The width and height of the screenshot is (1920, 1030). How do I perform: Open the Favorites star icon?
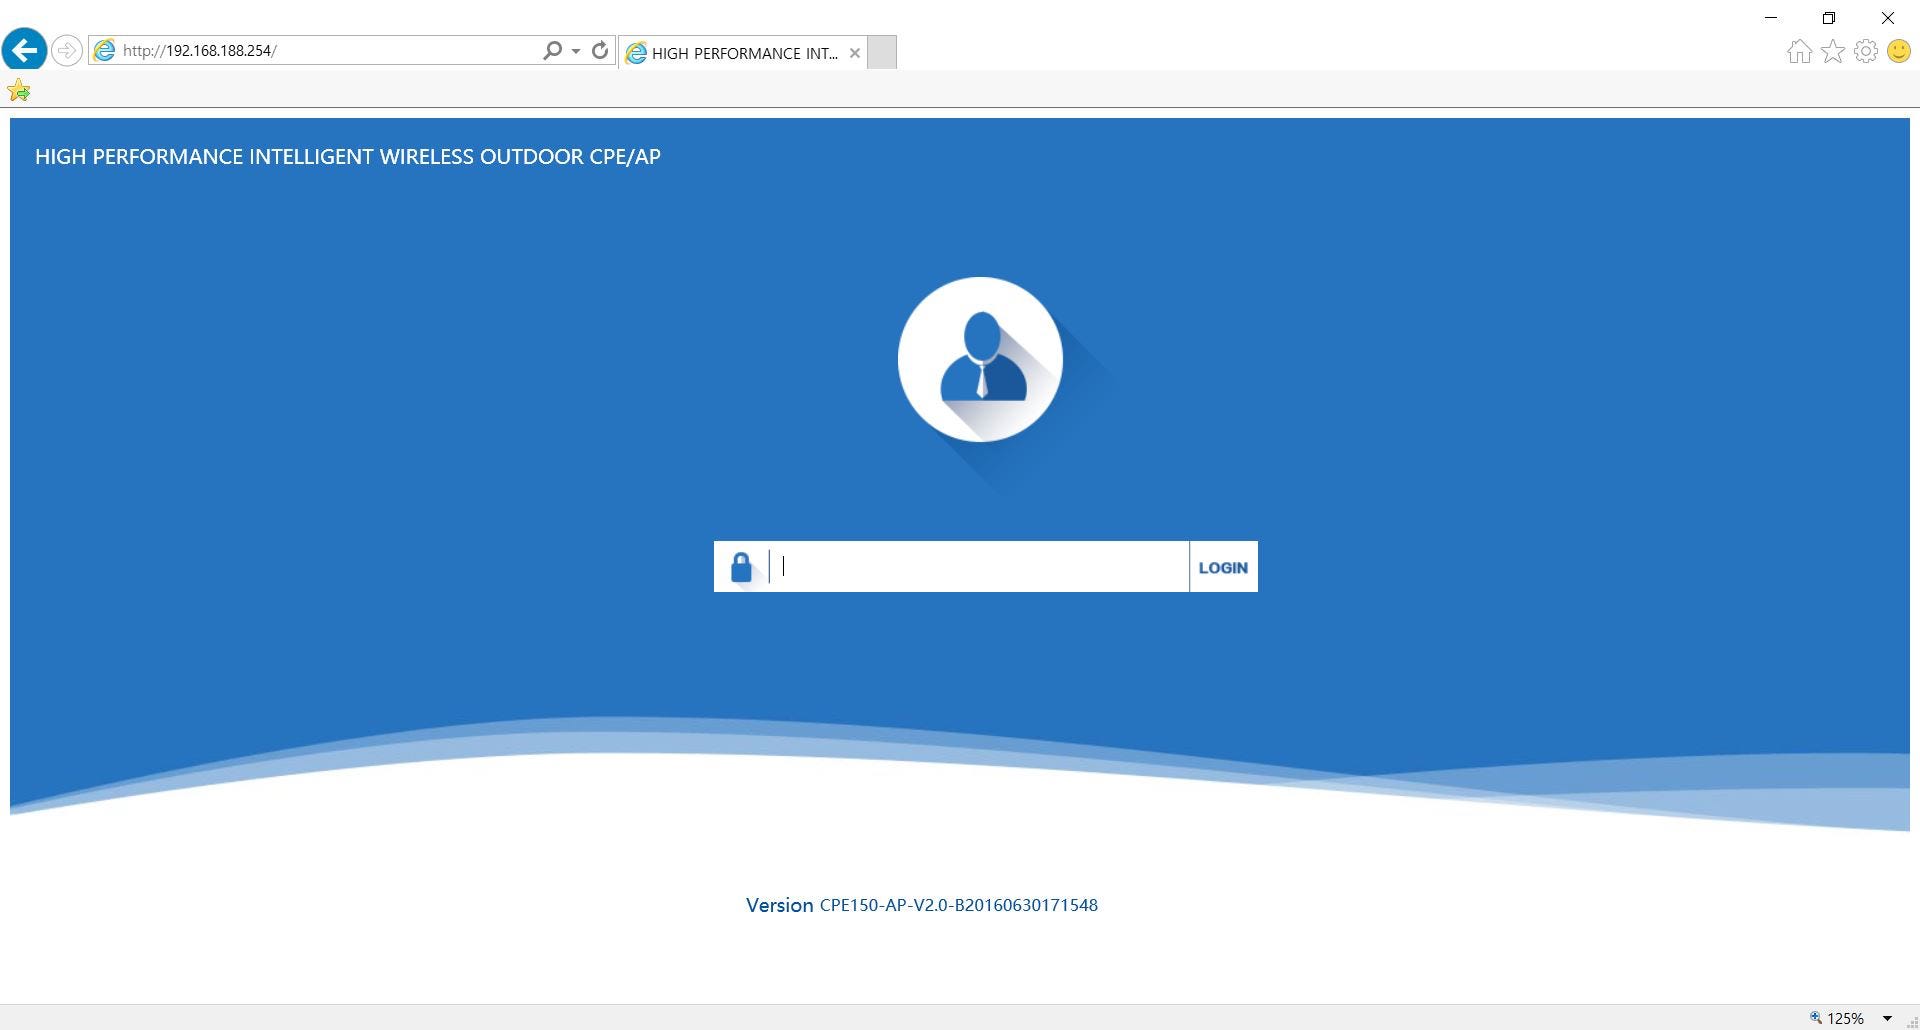click(1833, 51)
